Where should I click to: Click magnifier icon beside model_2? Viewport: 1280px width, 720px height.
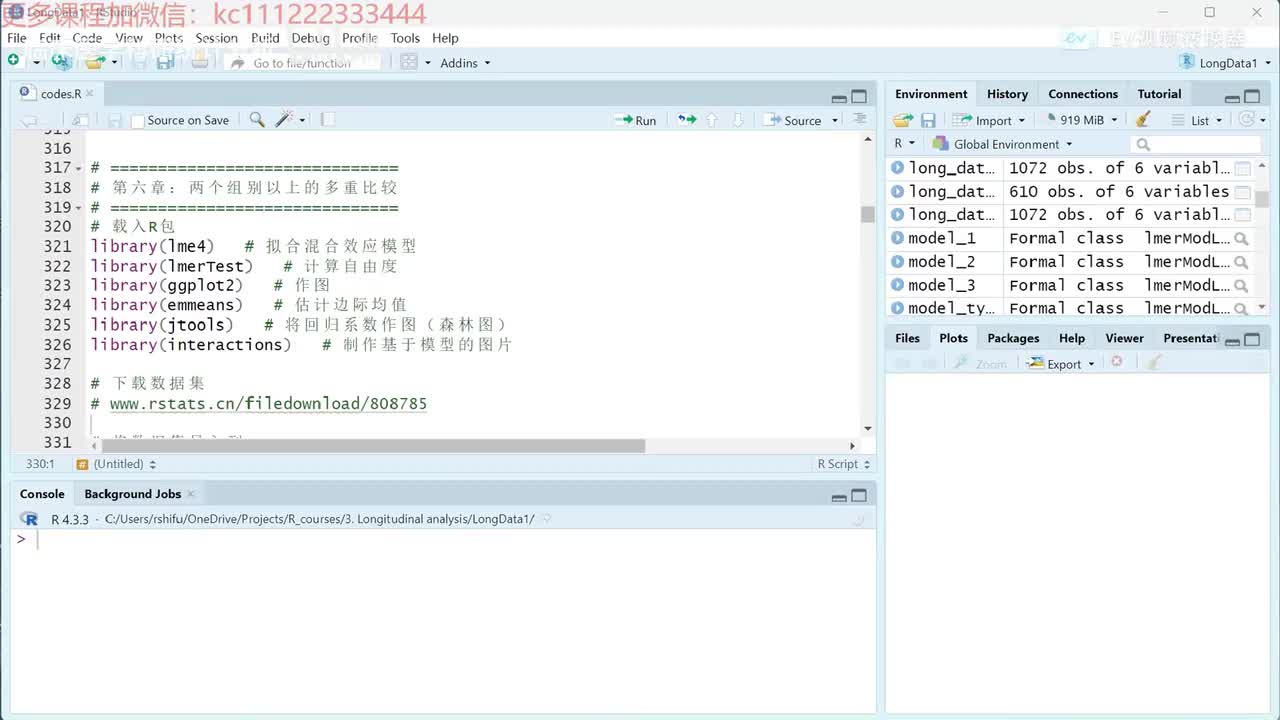click(x=1241, y=262)
